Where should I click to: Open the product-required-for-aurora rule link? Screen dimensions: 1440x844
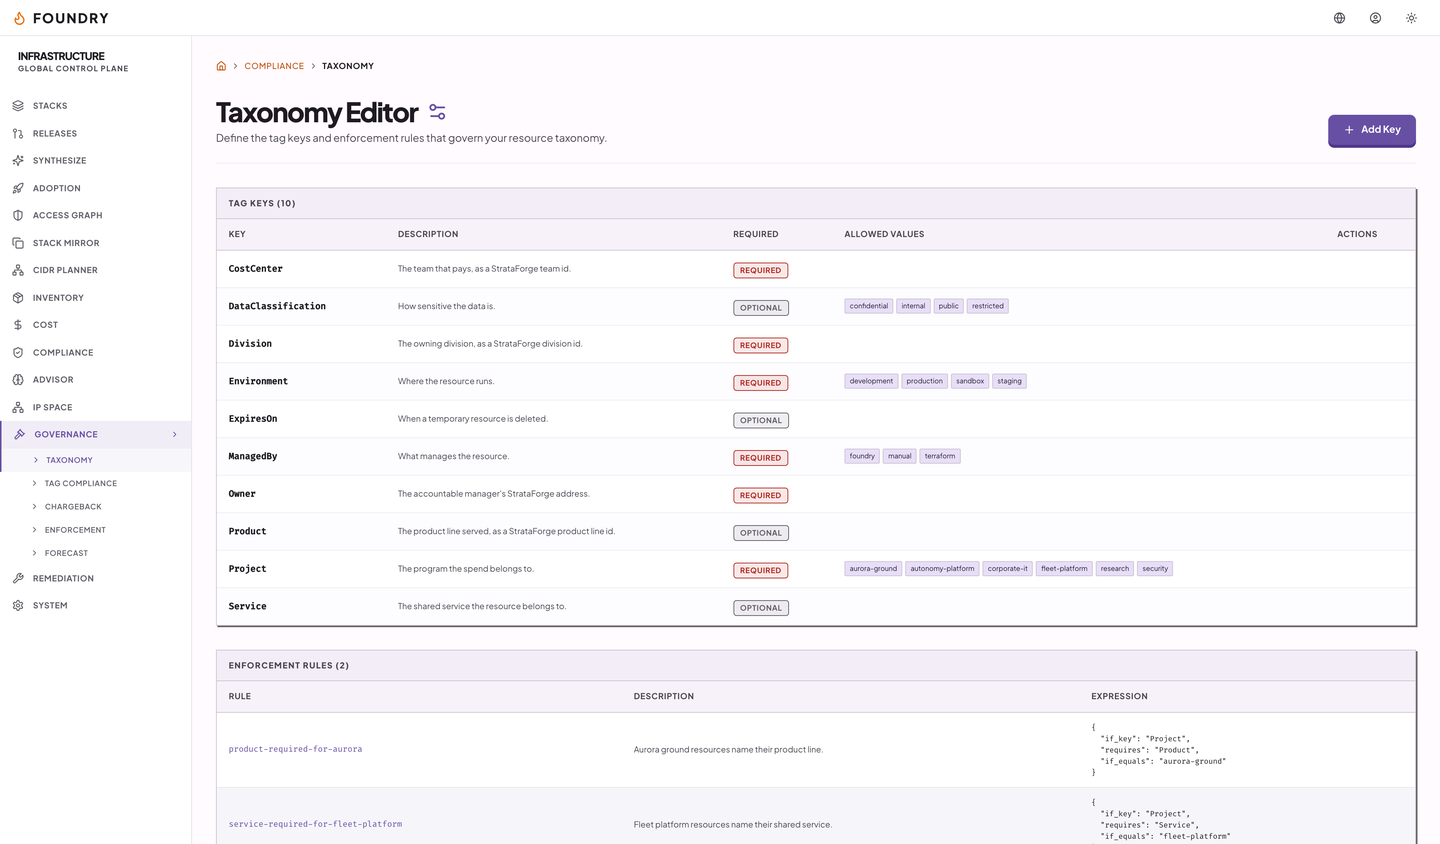coord(295,749)
